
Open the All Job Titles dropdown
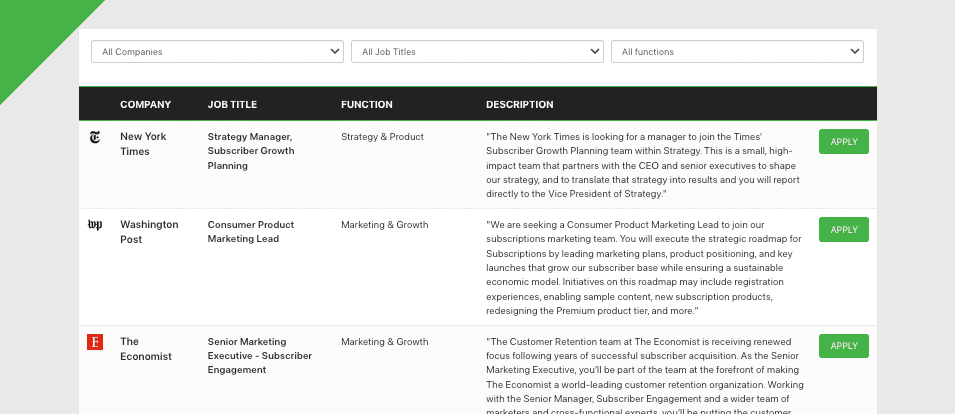[477, 52]
